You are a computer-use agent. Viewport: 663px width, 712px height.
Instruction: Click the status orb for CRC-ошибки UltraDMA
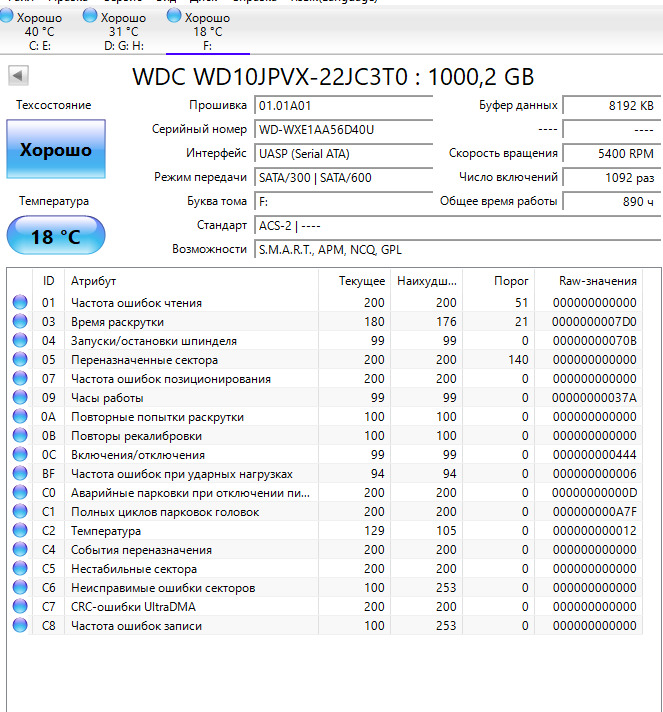(20, 607)
